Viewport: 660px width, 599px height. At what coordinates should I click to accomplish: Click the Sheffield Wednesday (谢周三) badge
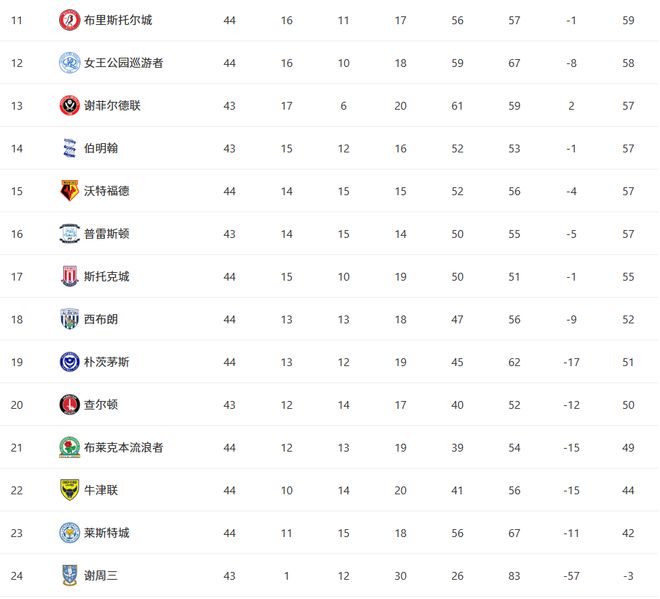click(69, 575)
